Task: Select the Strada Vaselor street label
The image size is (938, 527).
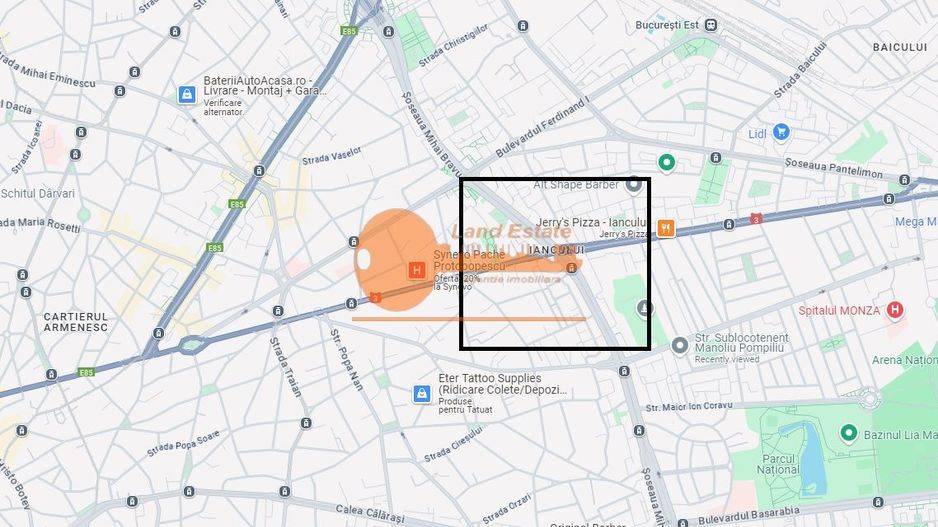Action: click(332, 156)
